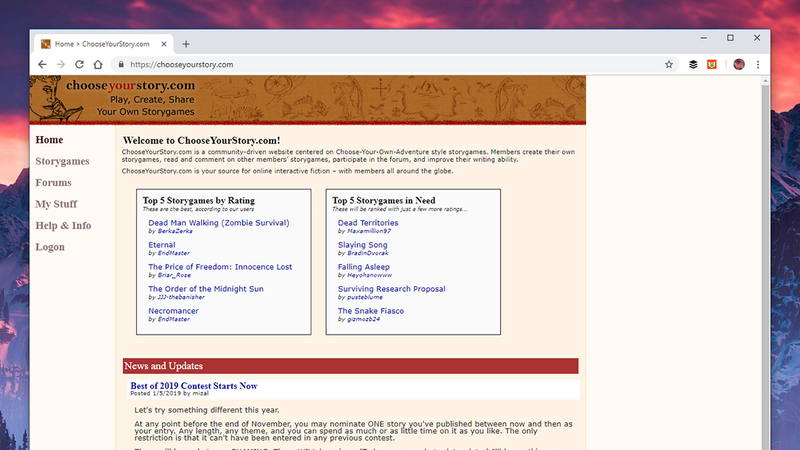800x450 pixels.
Task: Click the scrollbar up arrow
Action: [x=765, y=81]
